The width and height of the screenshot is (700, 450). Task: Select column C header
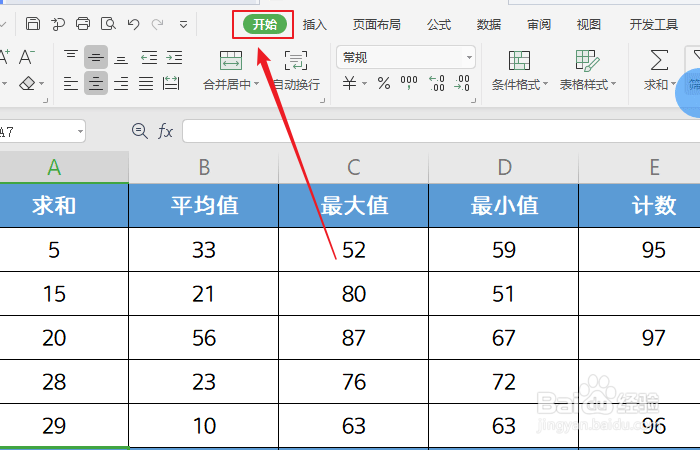point(354,167)
